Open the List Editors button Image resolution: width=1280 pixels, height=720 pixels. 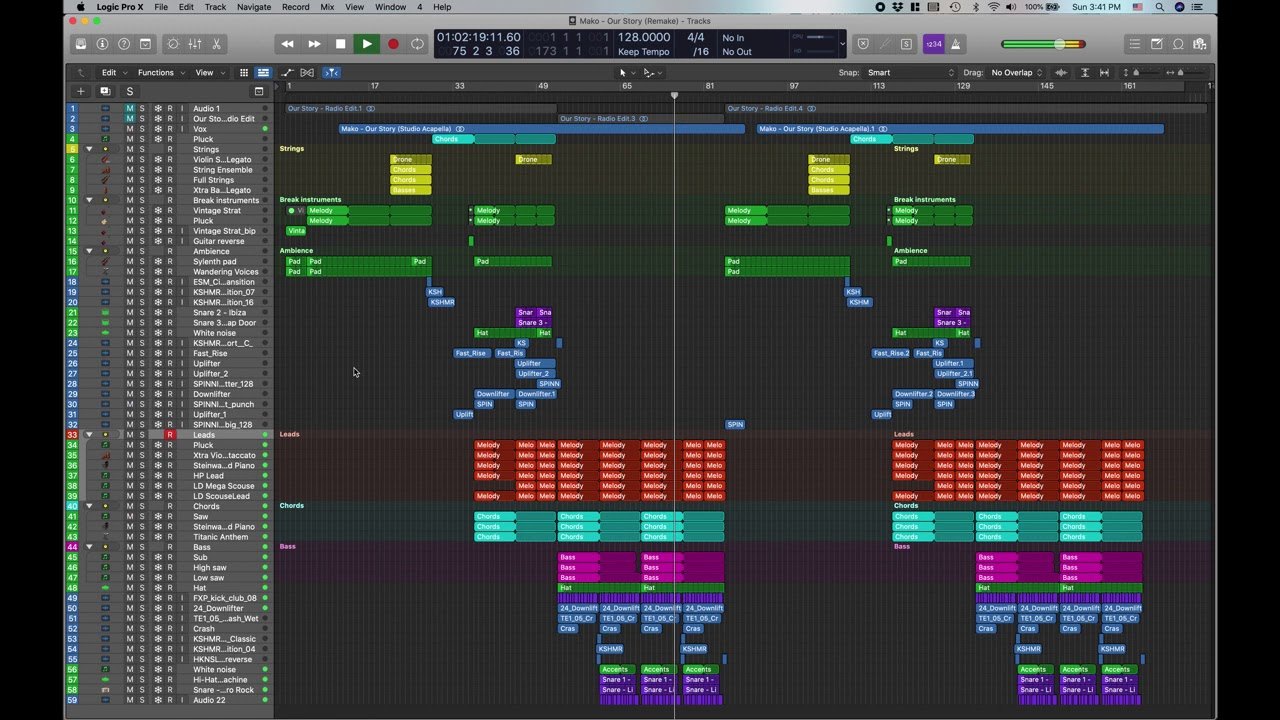[x=1134, y=44]
